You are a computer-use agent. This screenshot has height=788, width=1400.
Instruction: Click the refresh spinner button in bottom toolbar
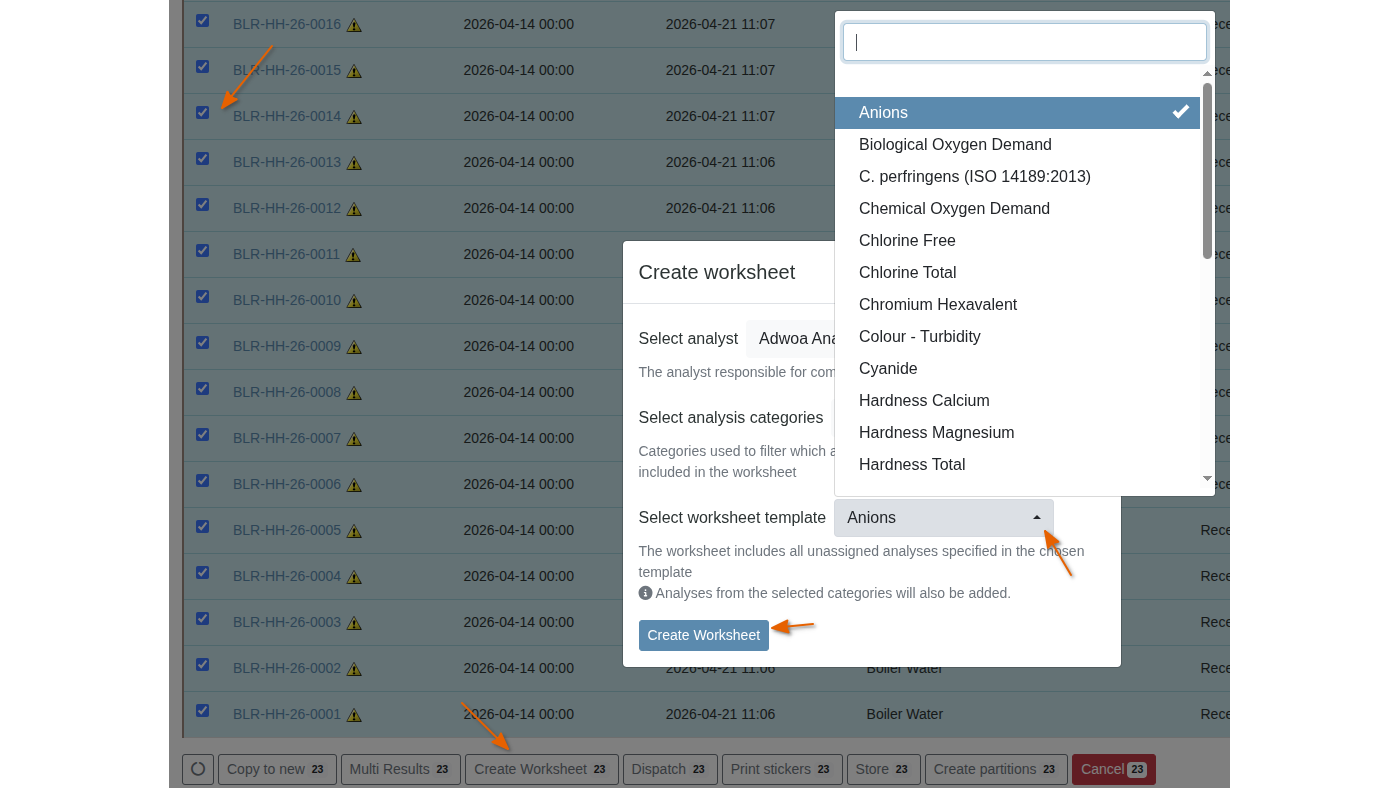[x=198, y=769]
